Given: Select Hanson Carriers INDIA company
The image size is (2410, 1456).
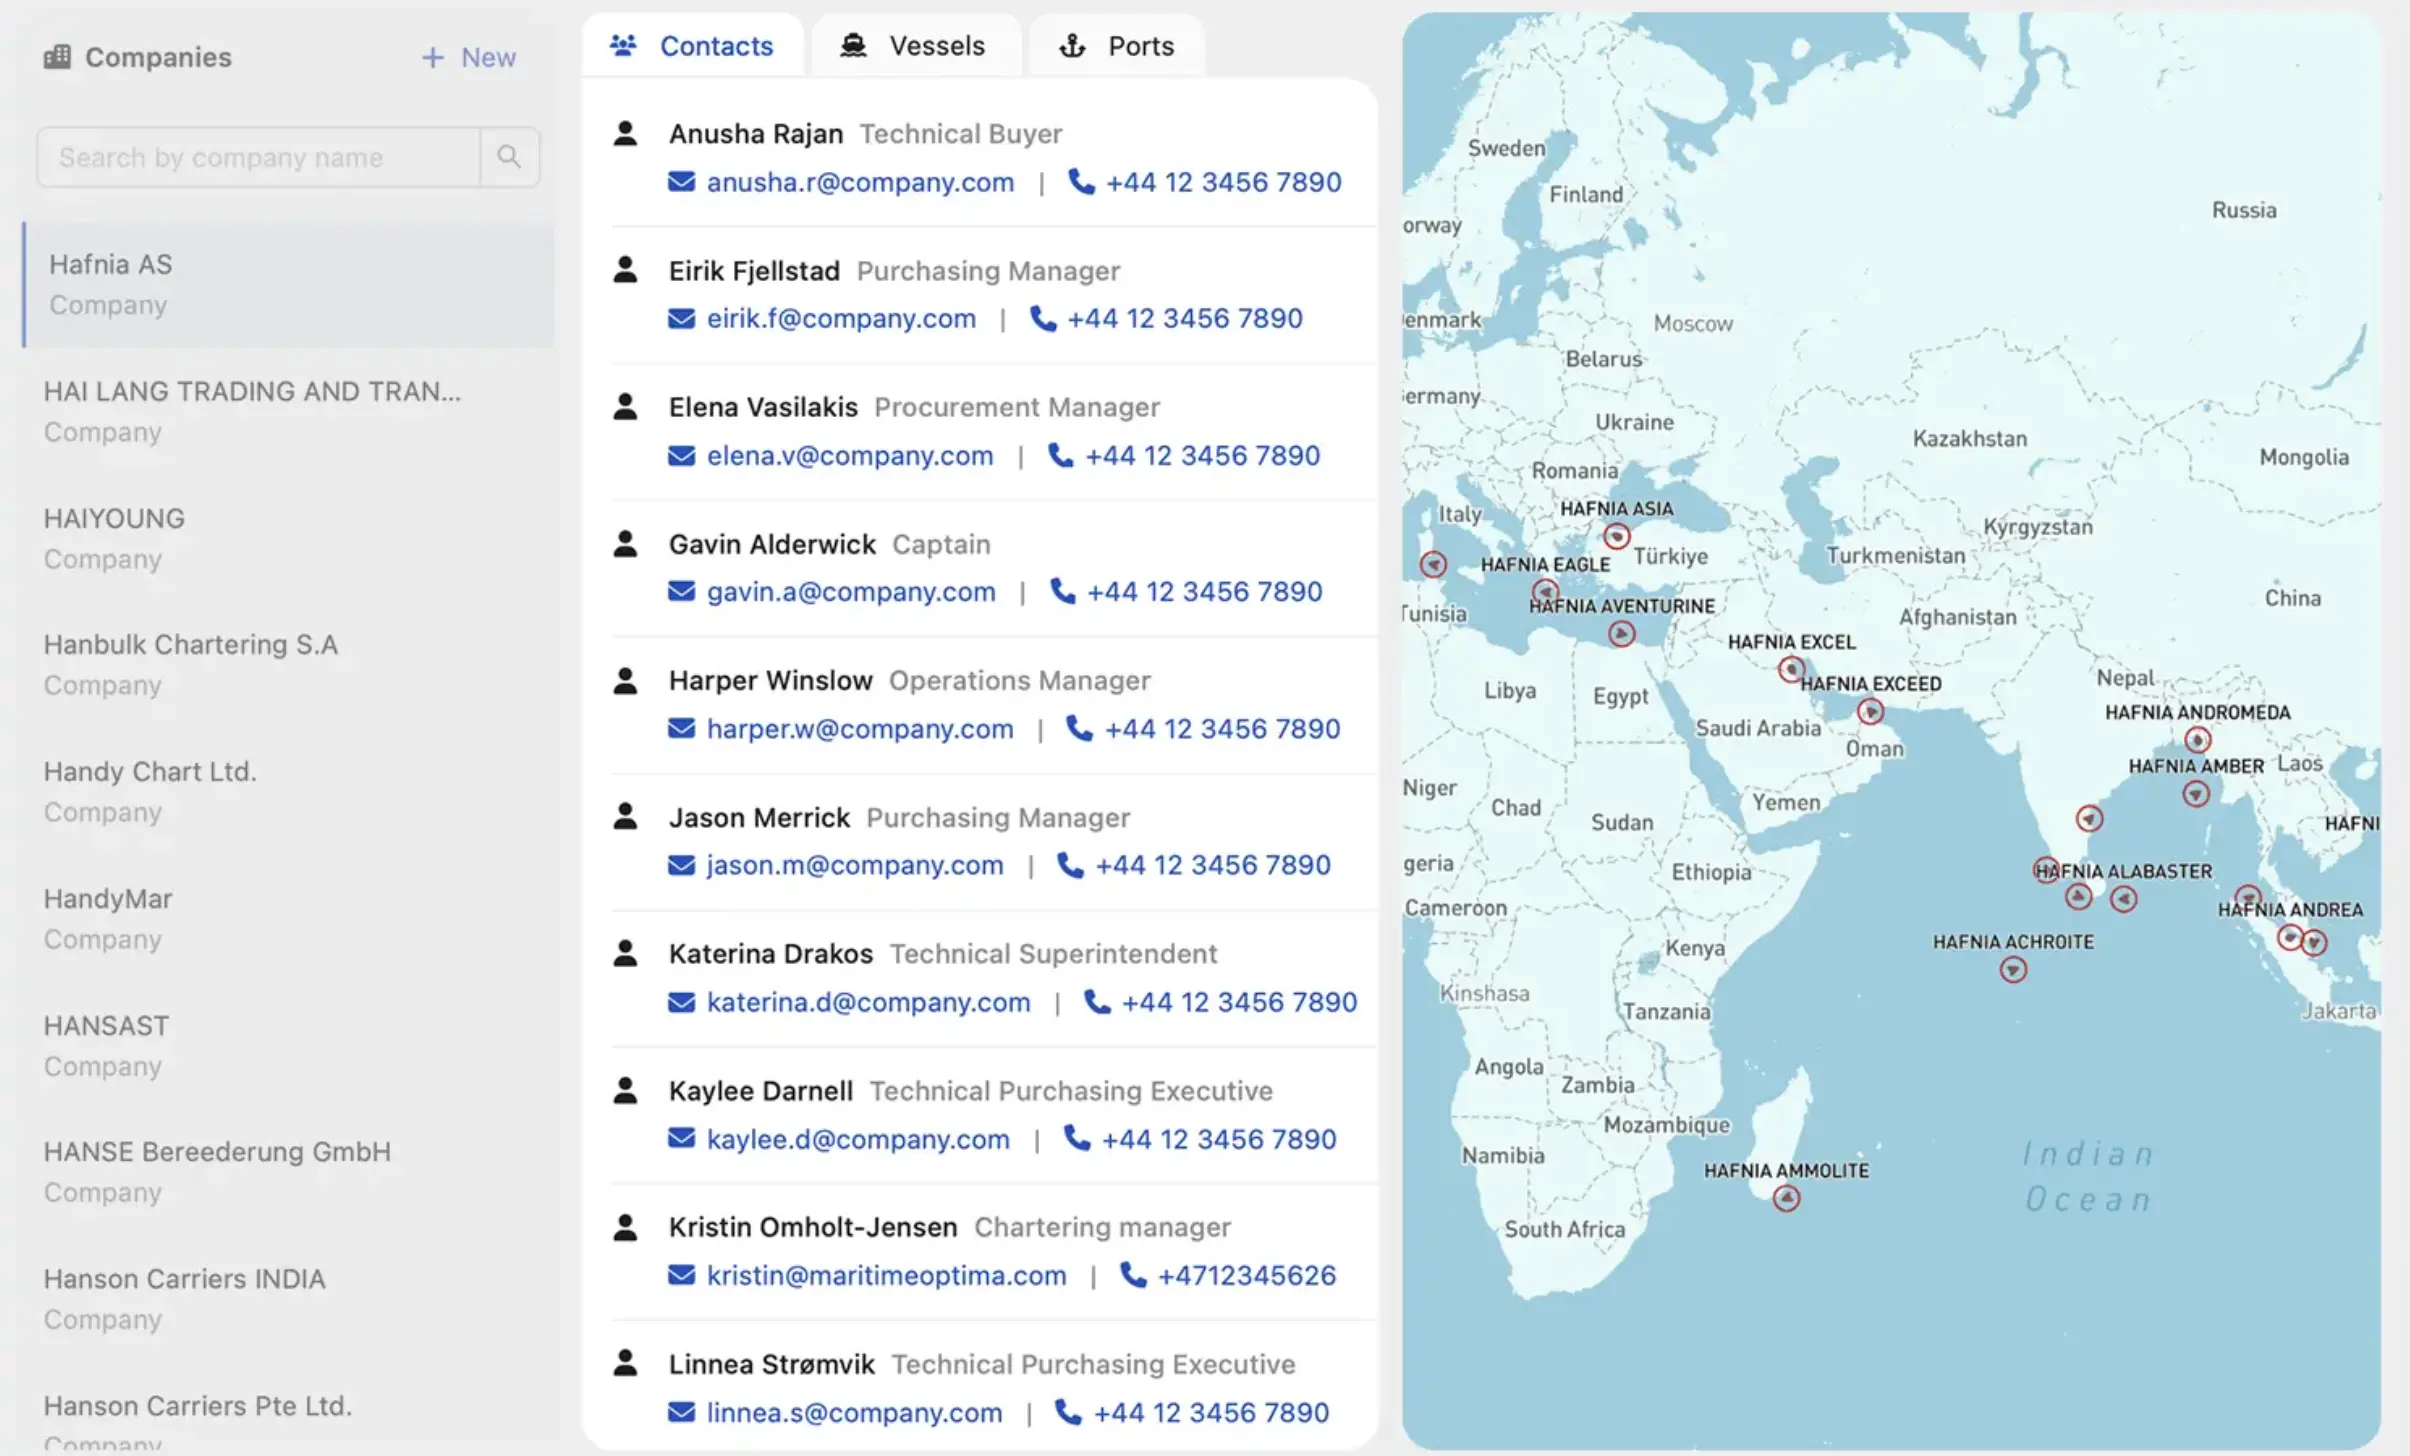Looking at the screenshot, I should pos(288,1298).
